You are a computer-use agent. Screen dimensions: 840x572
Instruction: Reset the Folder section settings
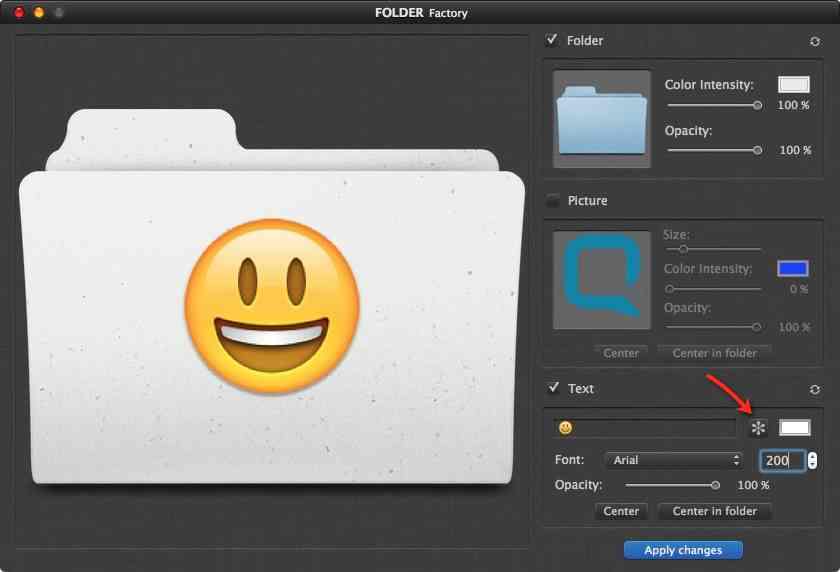click(x=815, y=41)
